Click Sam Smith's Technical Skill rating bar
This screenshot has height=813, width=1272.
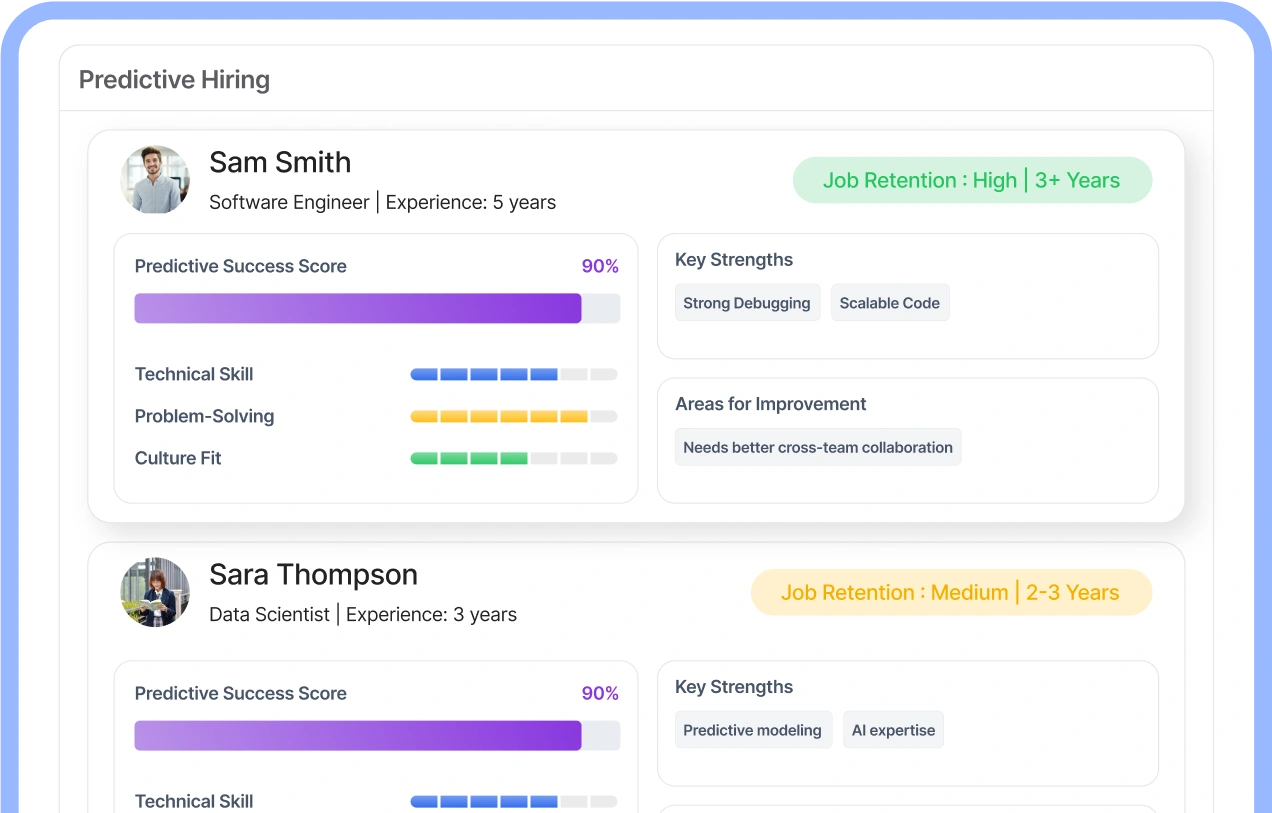coord(514,374)
